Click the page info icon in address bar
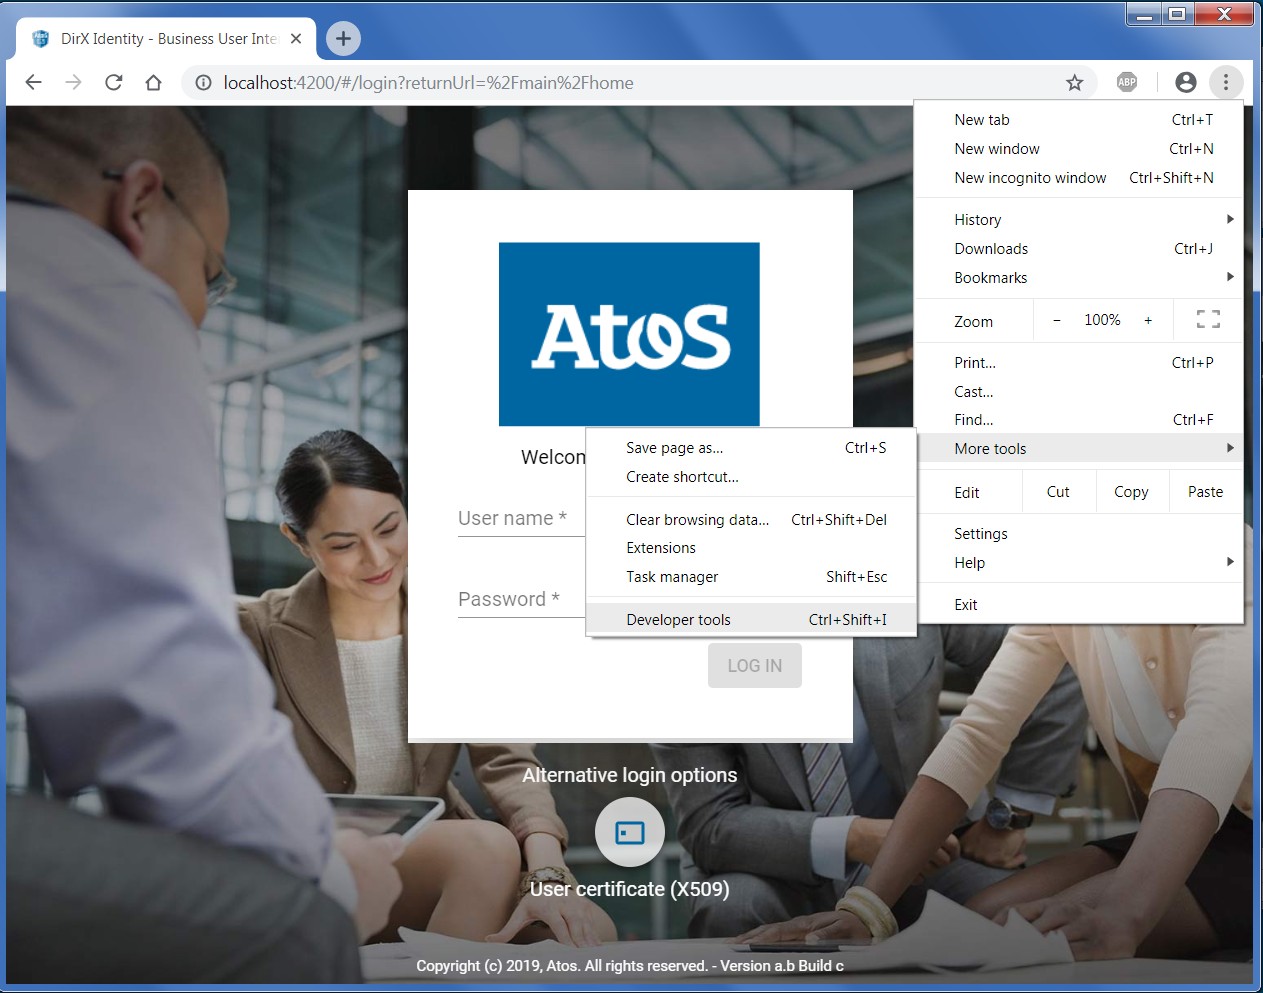Screen dimensions: 1263x993 [203, 83]
